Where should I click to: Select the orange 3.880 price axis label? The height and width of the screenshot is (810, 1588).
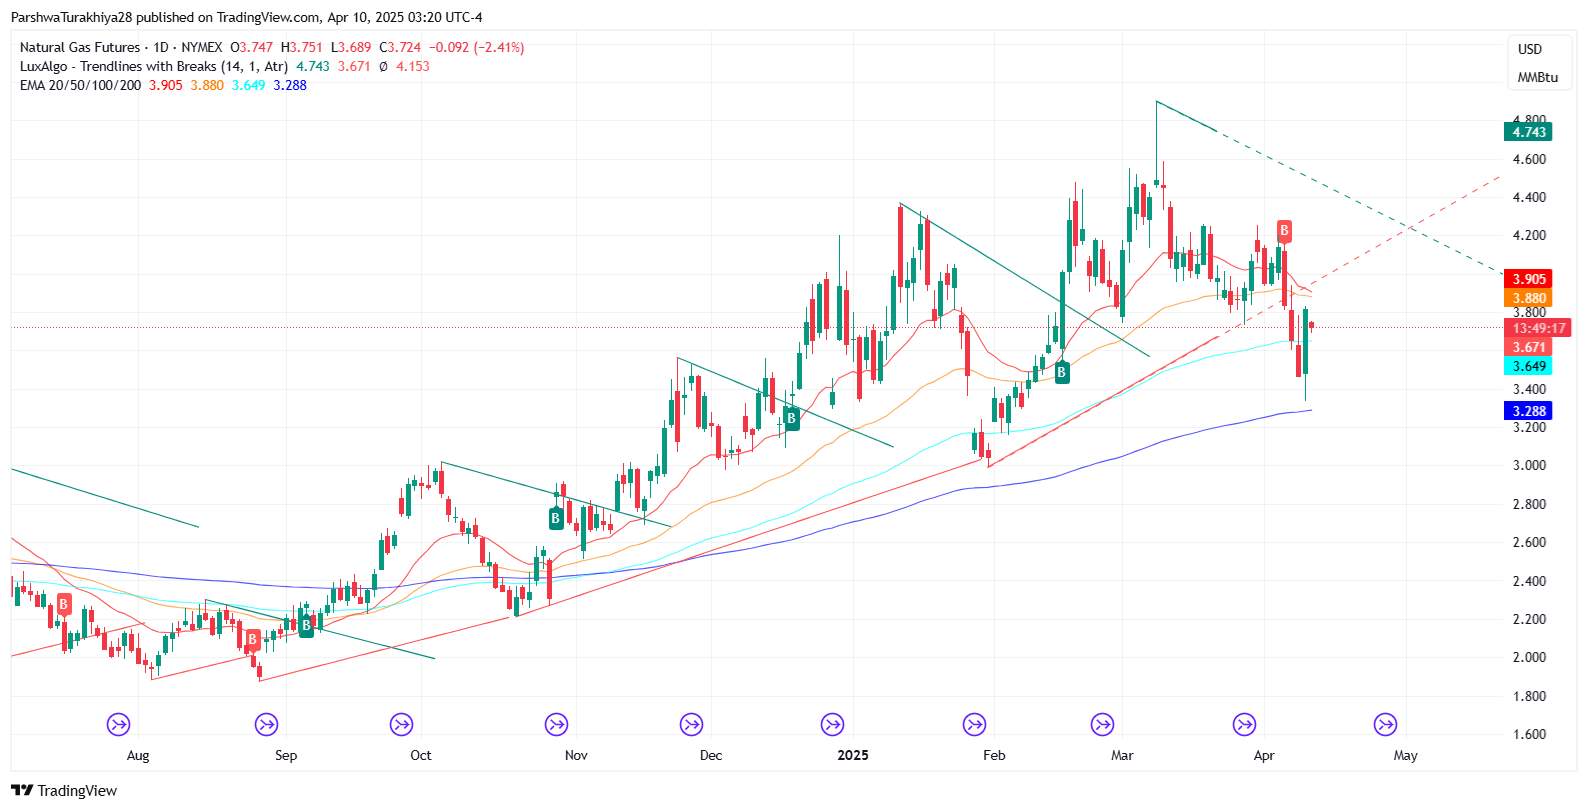coord(1528,298)
